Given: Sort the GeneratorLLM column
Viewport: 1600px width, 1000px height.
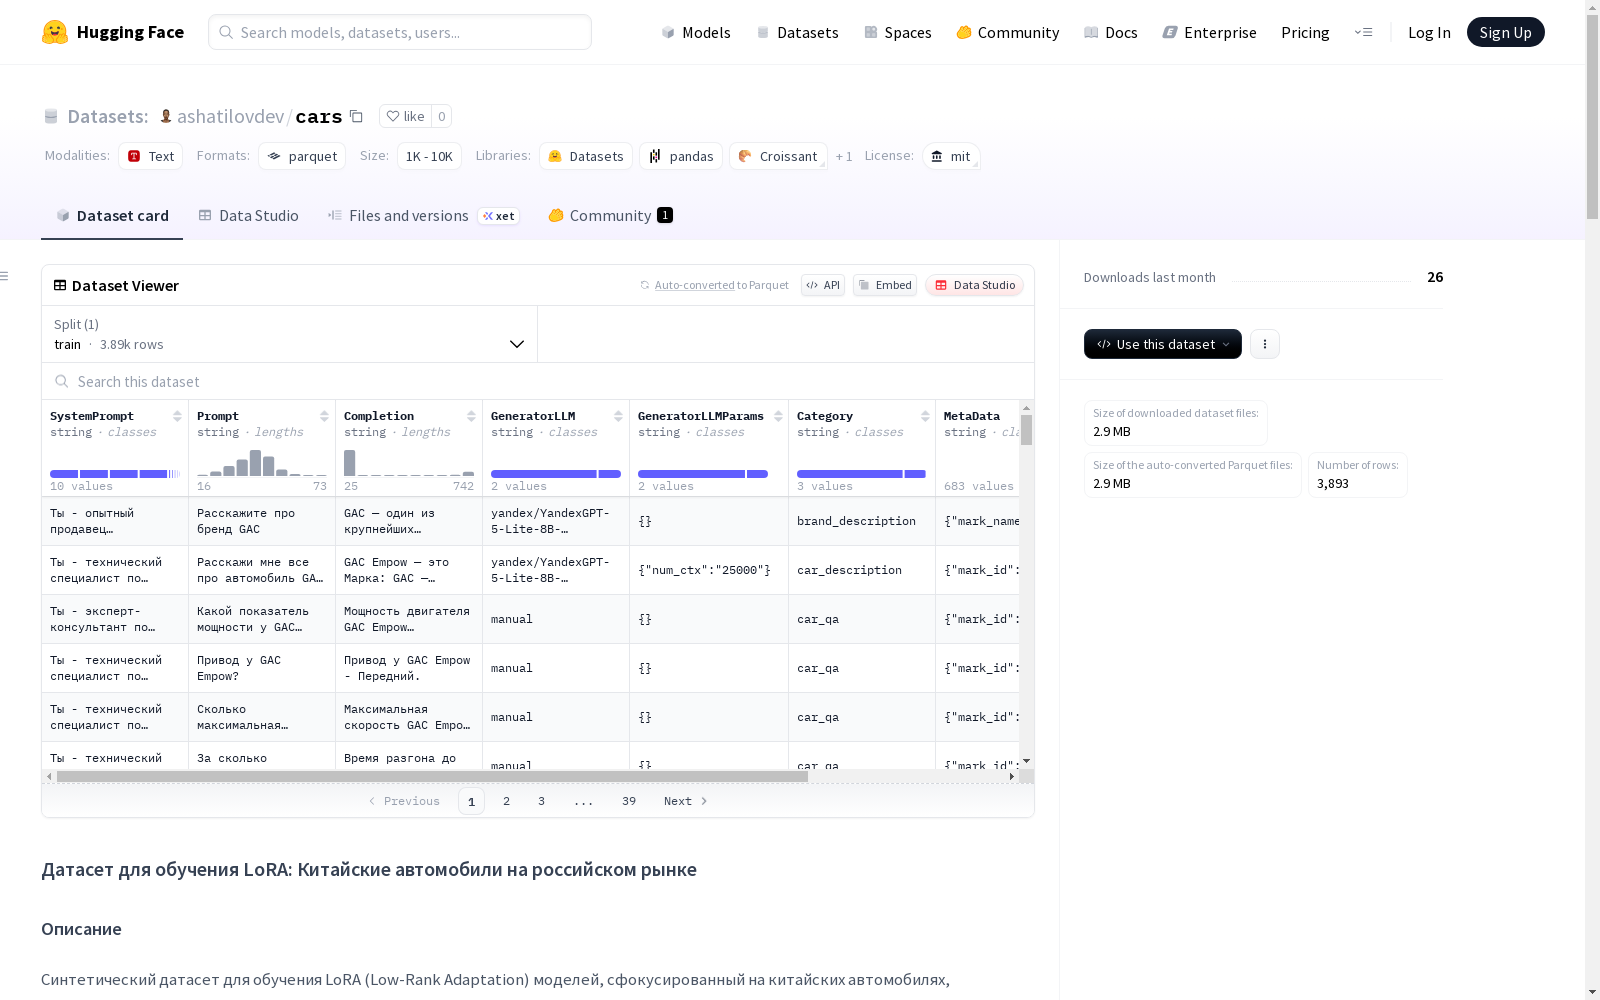Looking at the screenshot, I should pos(618,416).
